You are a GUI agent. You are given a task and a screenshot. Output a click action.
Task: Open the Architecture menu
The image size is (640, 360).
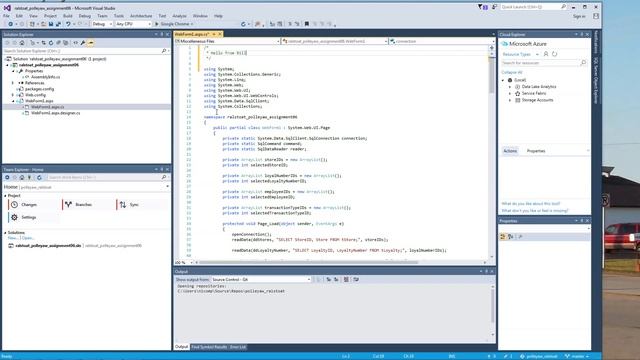click(x=141, y=16)
